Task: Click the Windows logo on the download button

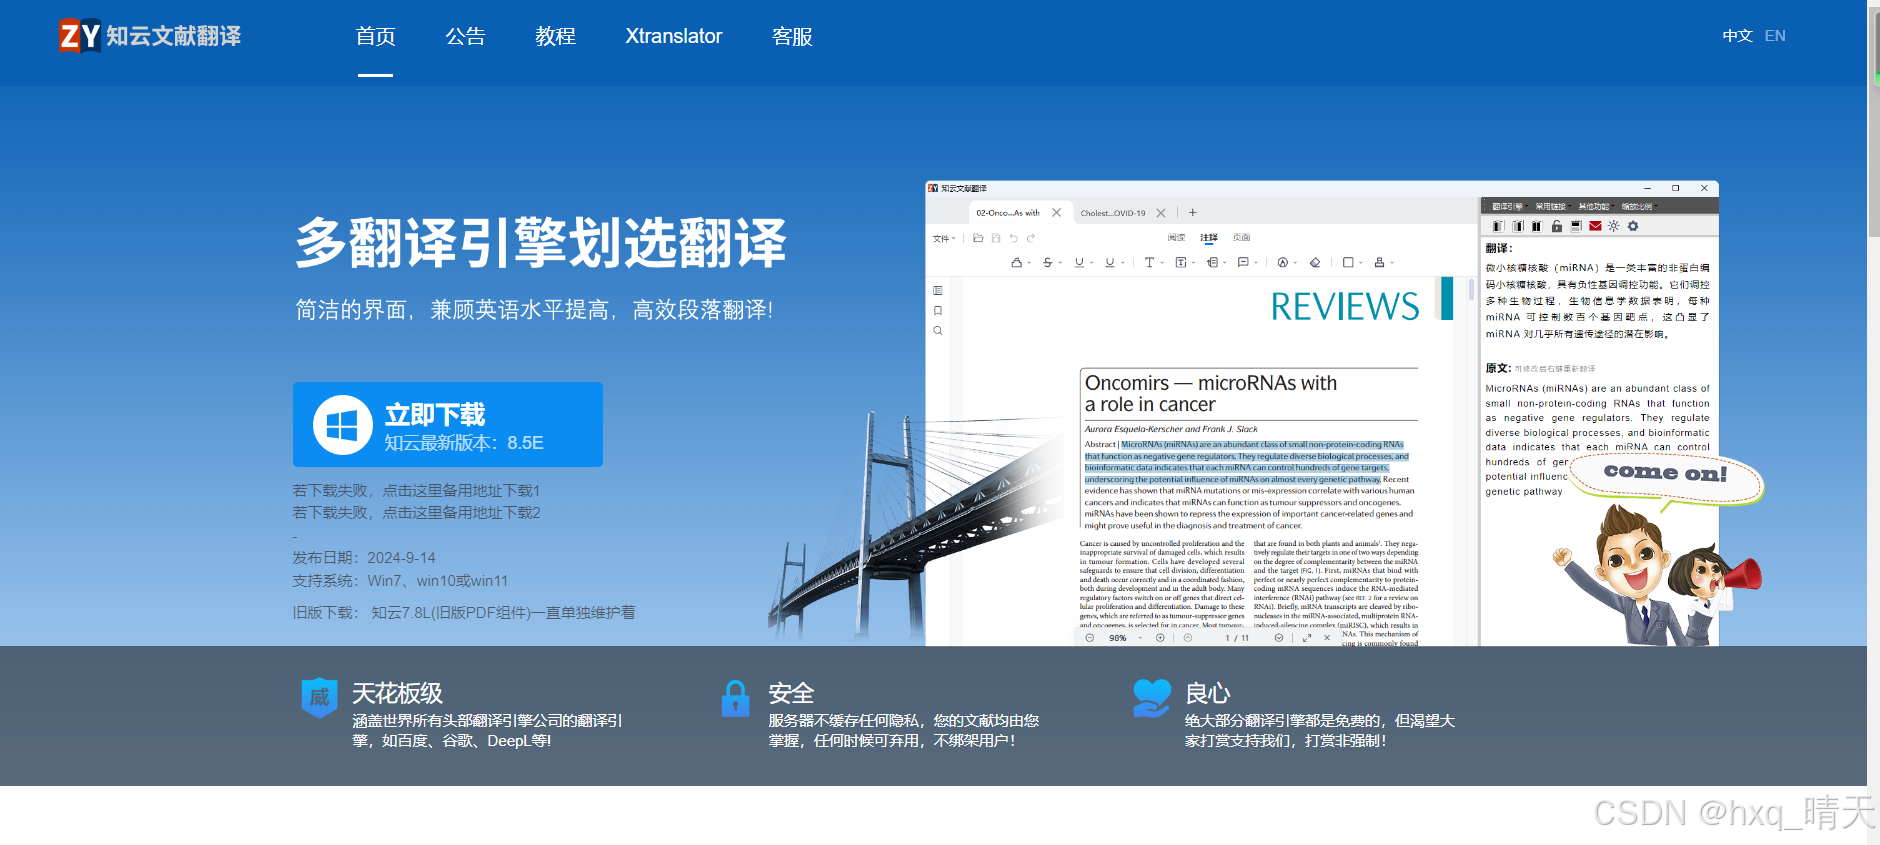Action: [x=342, y=425]
